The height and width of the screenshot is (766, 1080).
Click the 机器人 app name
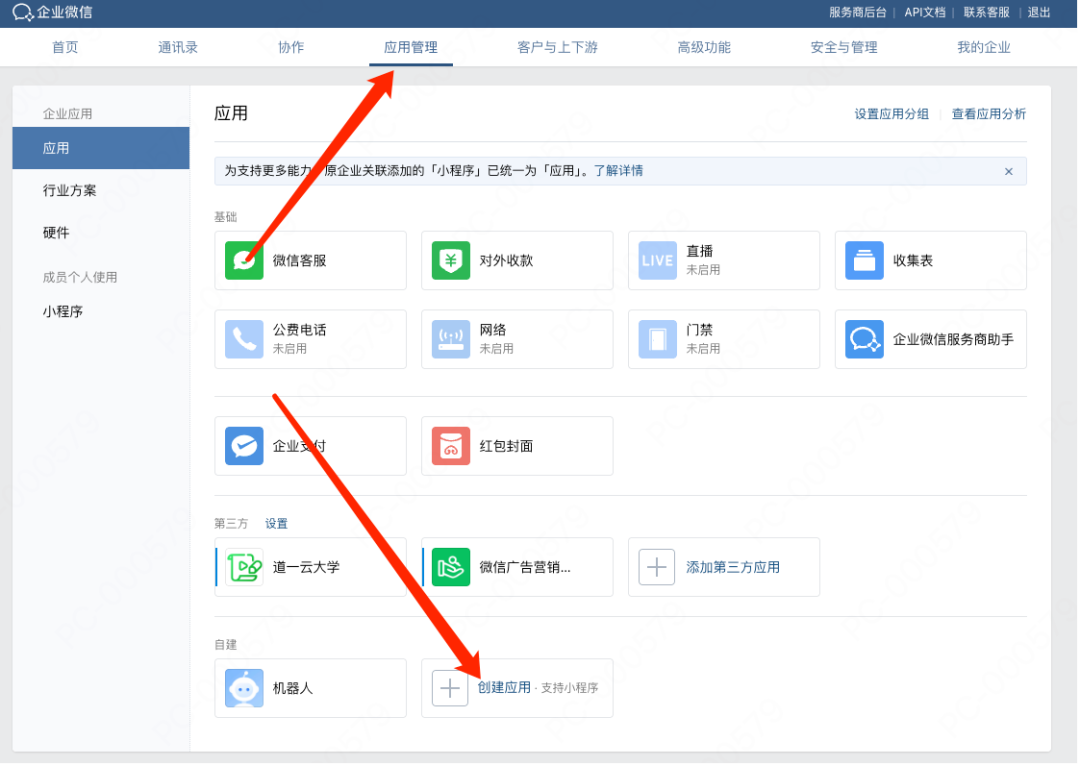click(x=293, y=688)
